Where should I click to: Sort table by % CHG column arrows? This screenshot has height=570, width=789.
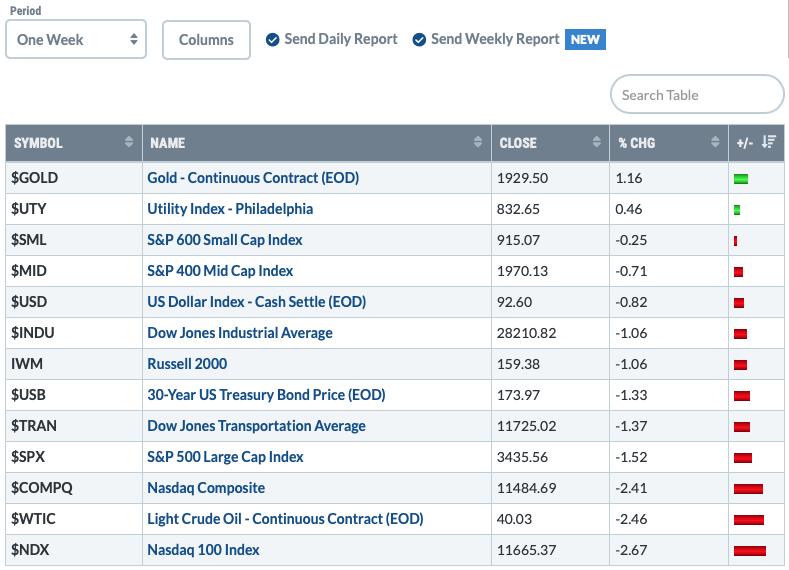(x=715, y=142)
